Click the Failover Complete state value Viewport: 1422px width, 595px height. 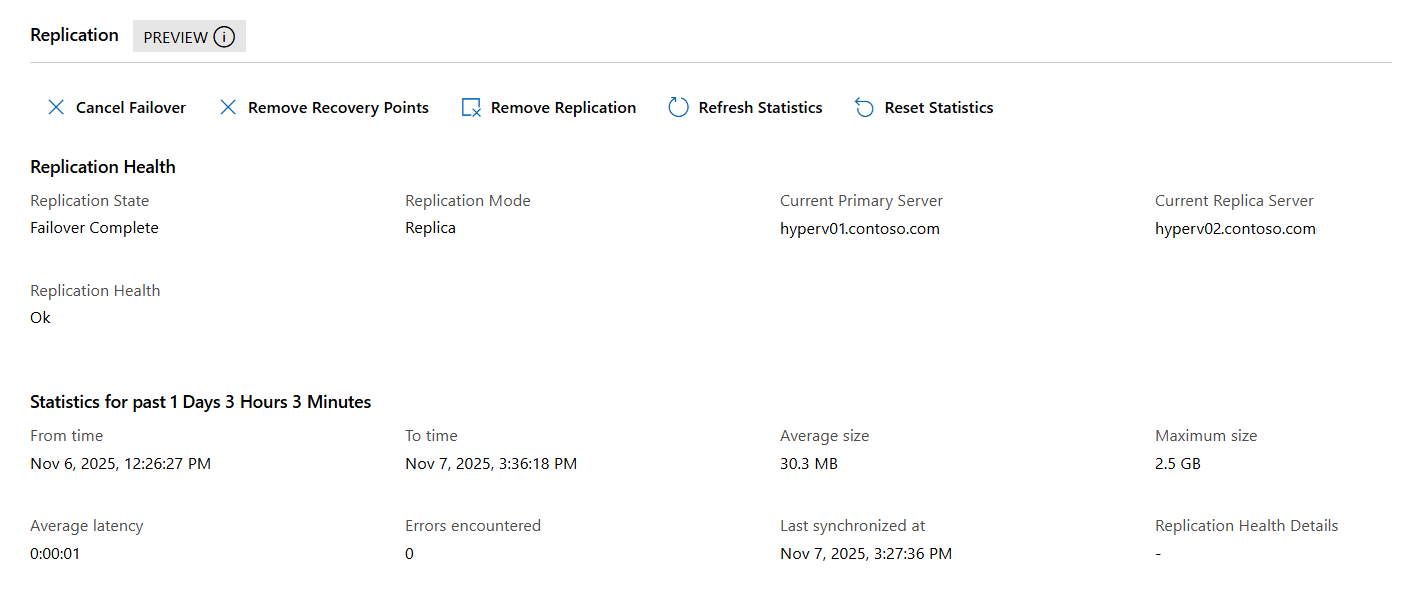pyautogui.click(x=94, y=228)
